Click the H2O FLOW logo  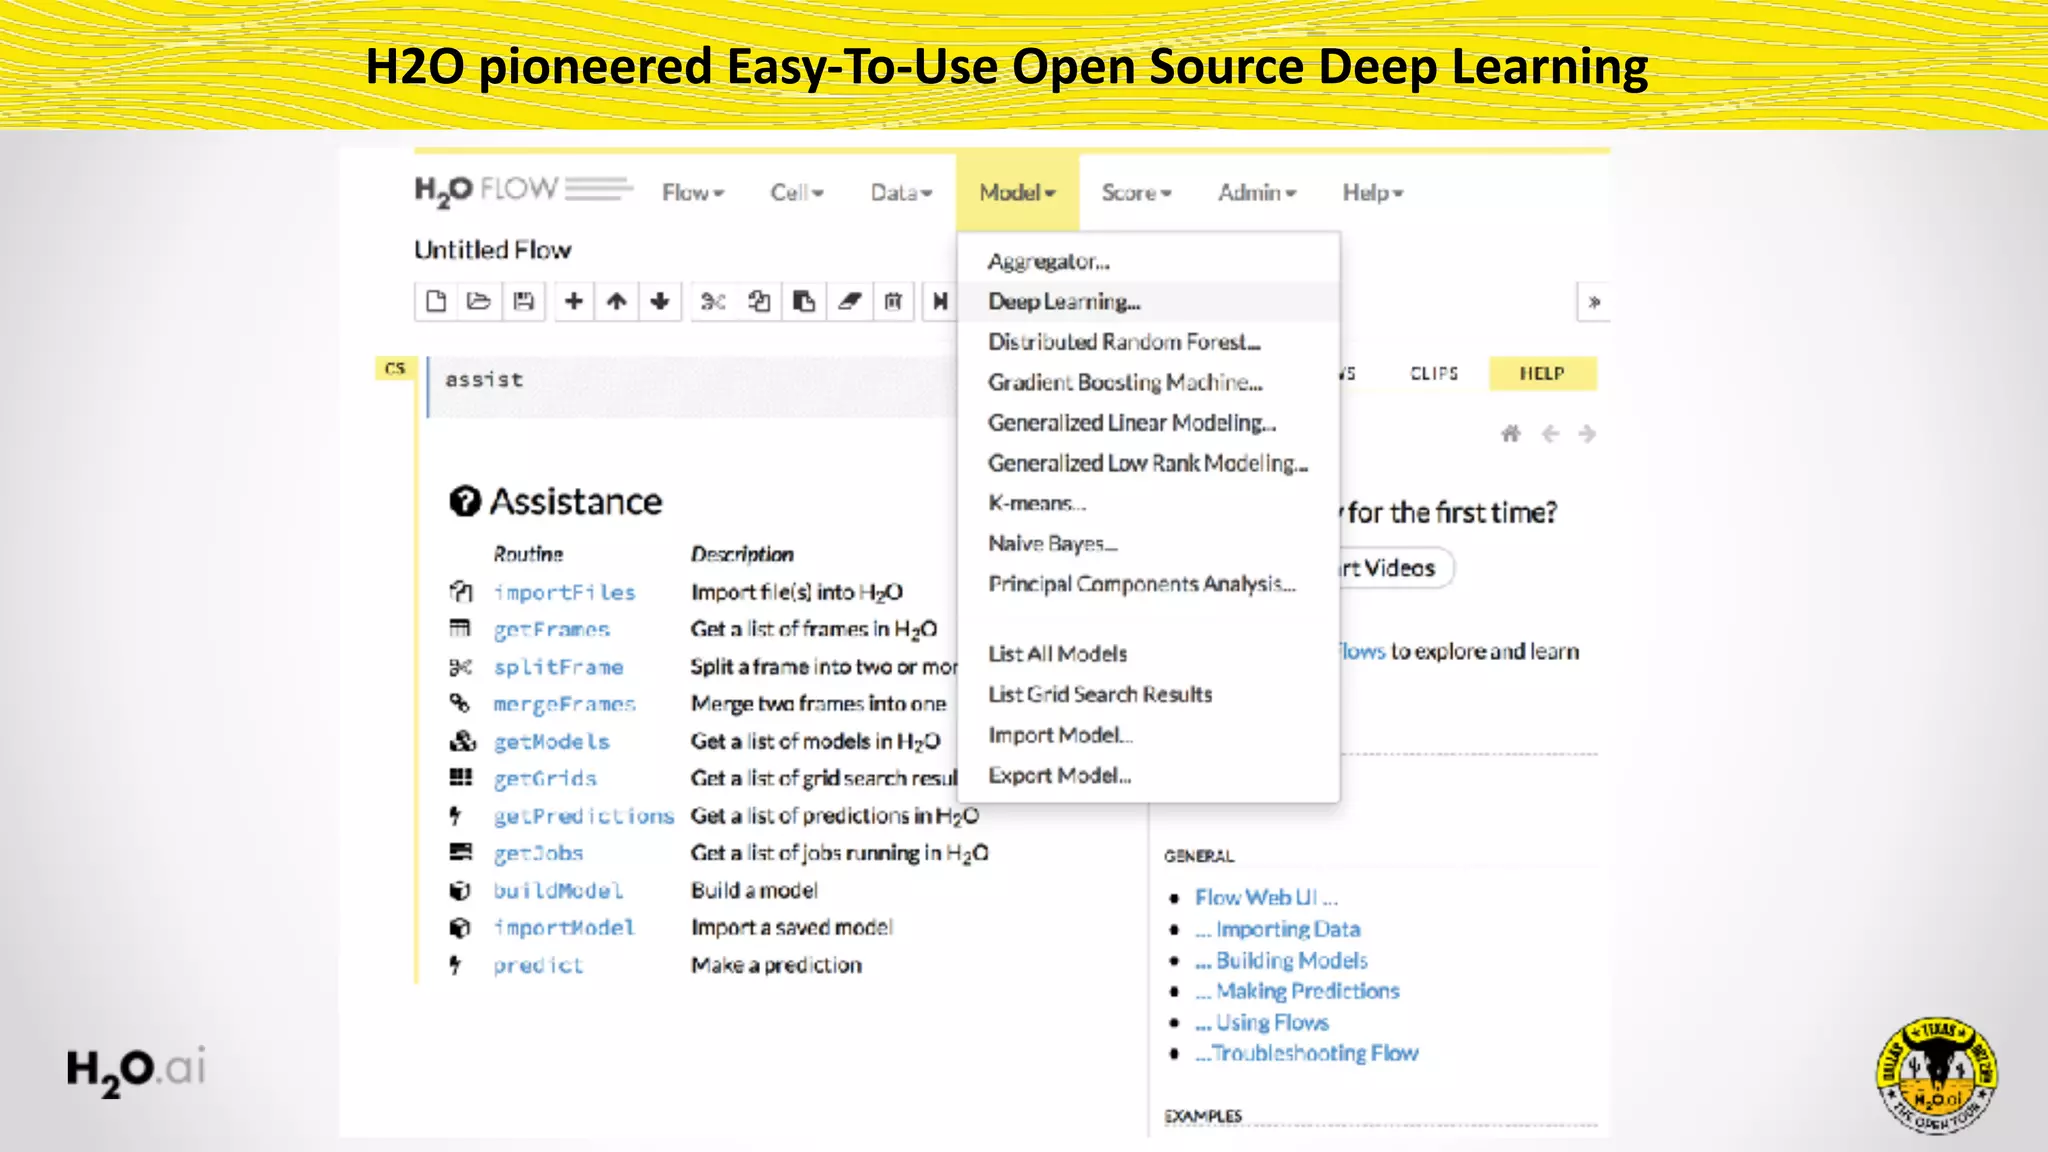click(524, 190)
